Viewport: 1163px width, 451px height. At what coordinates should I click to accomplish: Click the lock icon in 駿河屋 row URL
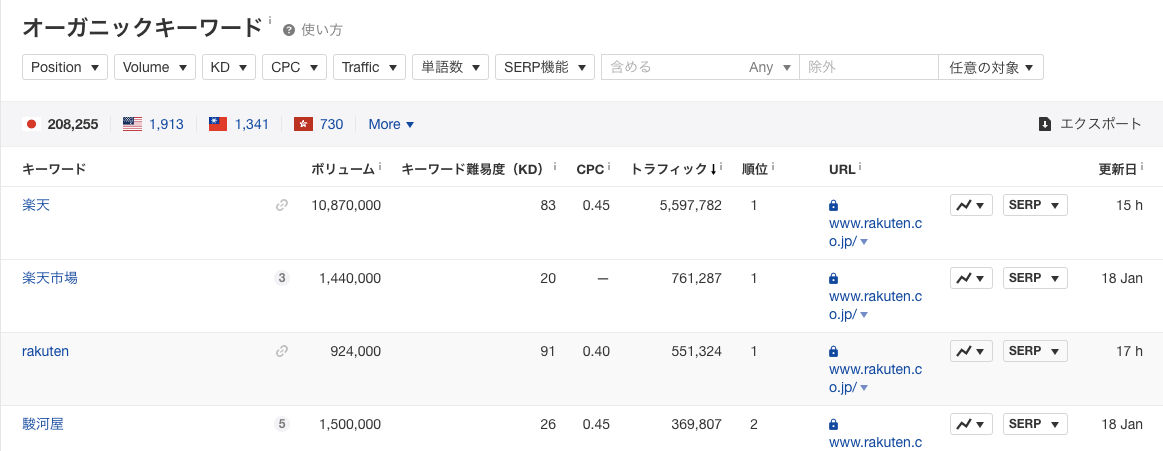pyautogui.click(x=833, y=425)
